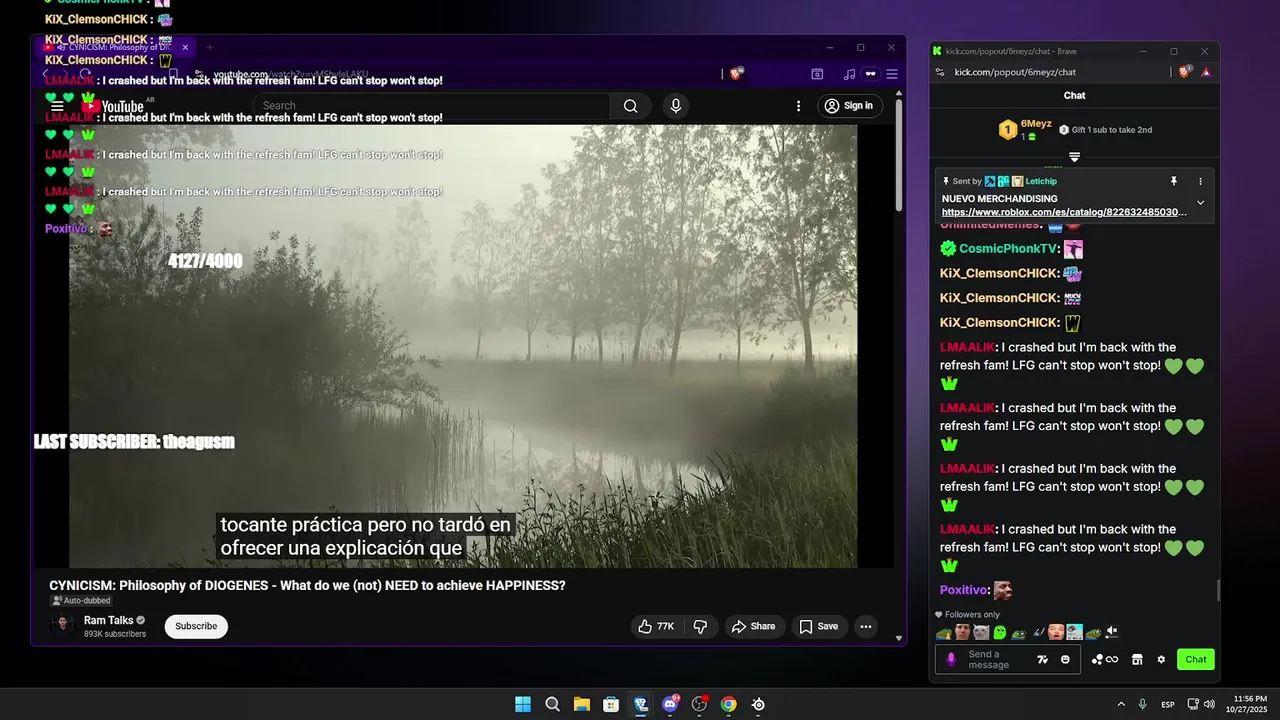Select the CYNICISM: Philosophy browser tab
The image size is (1280, 720).
click(115, 47)
